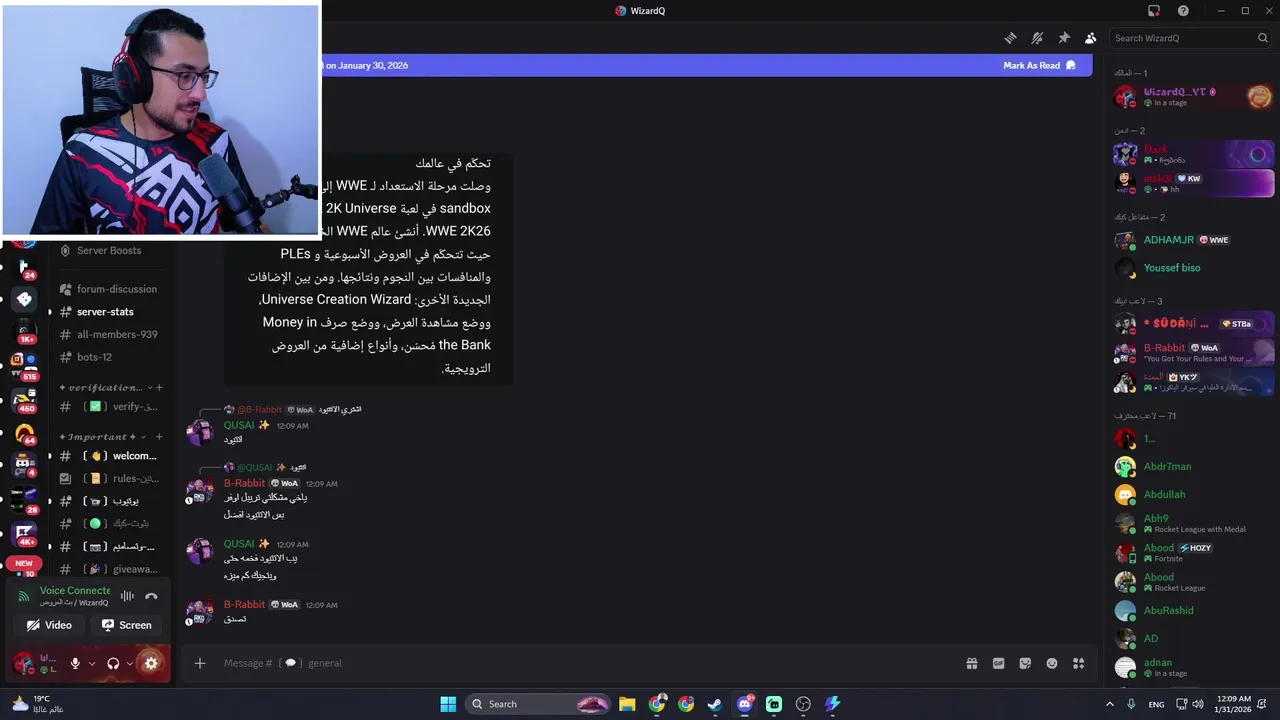Viewport: 1280px width, 720px height.
Task: Collapse the Important category chevron
Action: point(145,437)
